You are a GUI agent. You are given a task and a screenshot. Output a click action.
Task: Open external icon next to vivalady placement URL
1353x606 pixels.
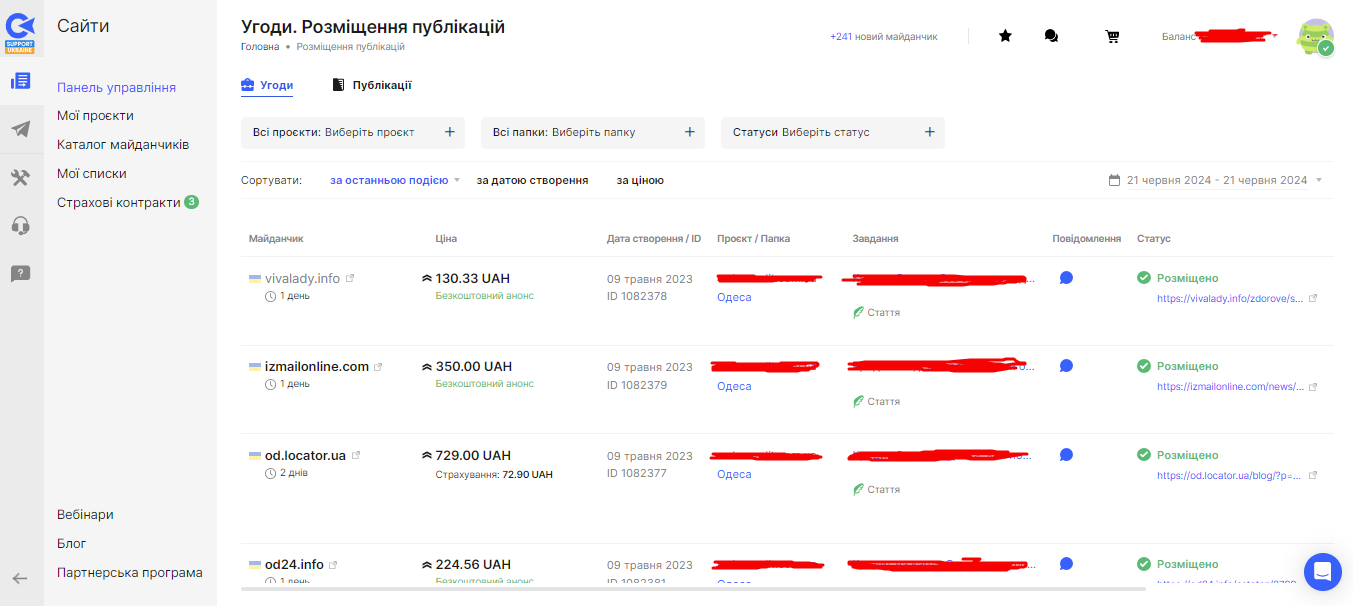point(1313,298)
